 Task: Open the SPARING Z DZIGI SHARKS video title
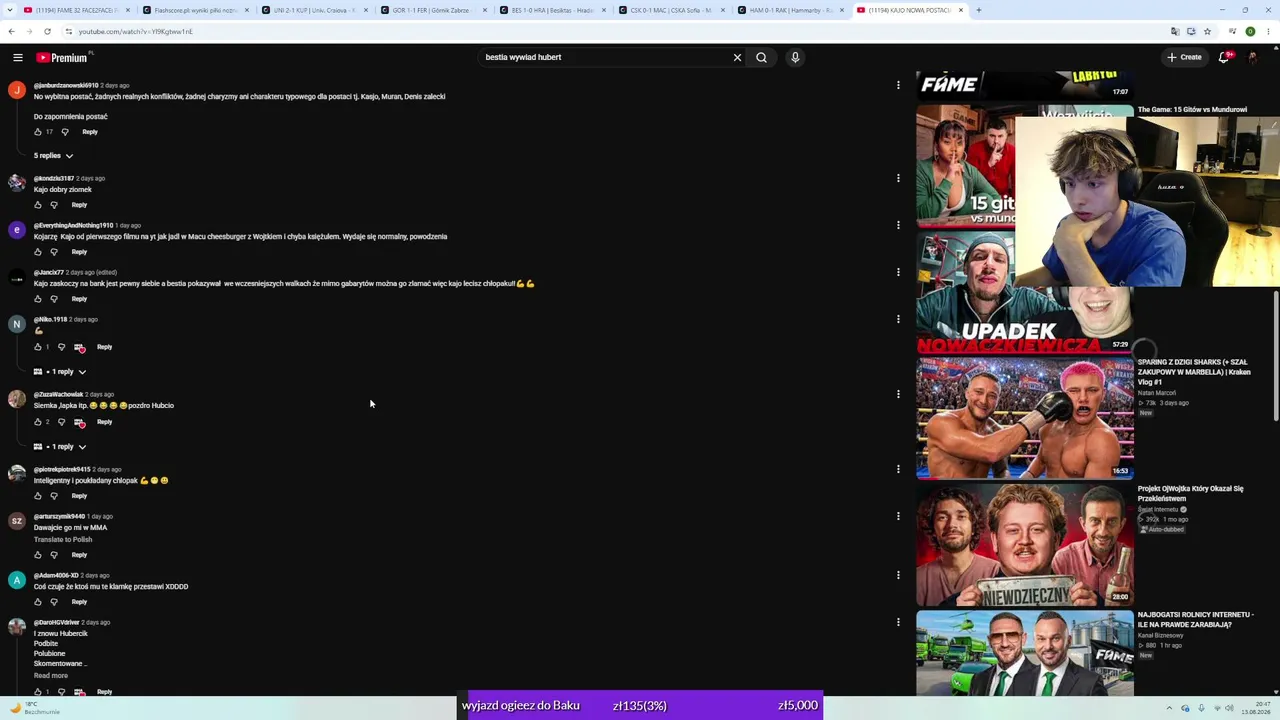click(x=1194, y=372)
